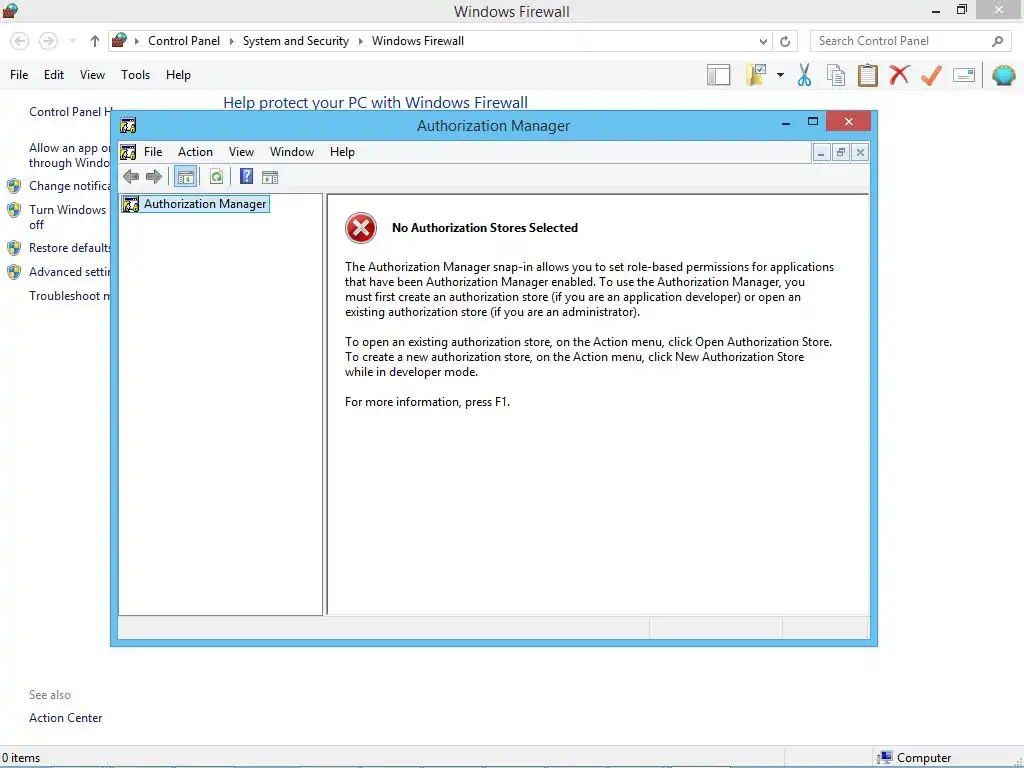Click Control Panel Home link

[70, 112]
